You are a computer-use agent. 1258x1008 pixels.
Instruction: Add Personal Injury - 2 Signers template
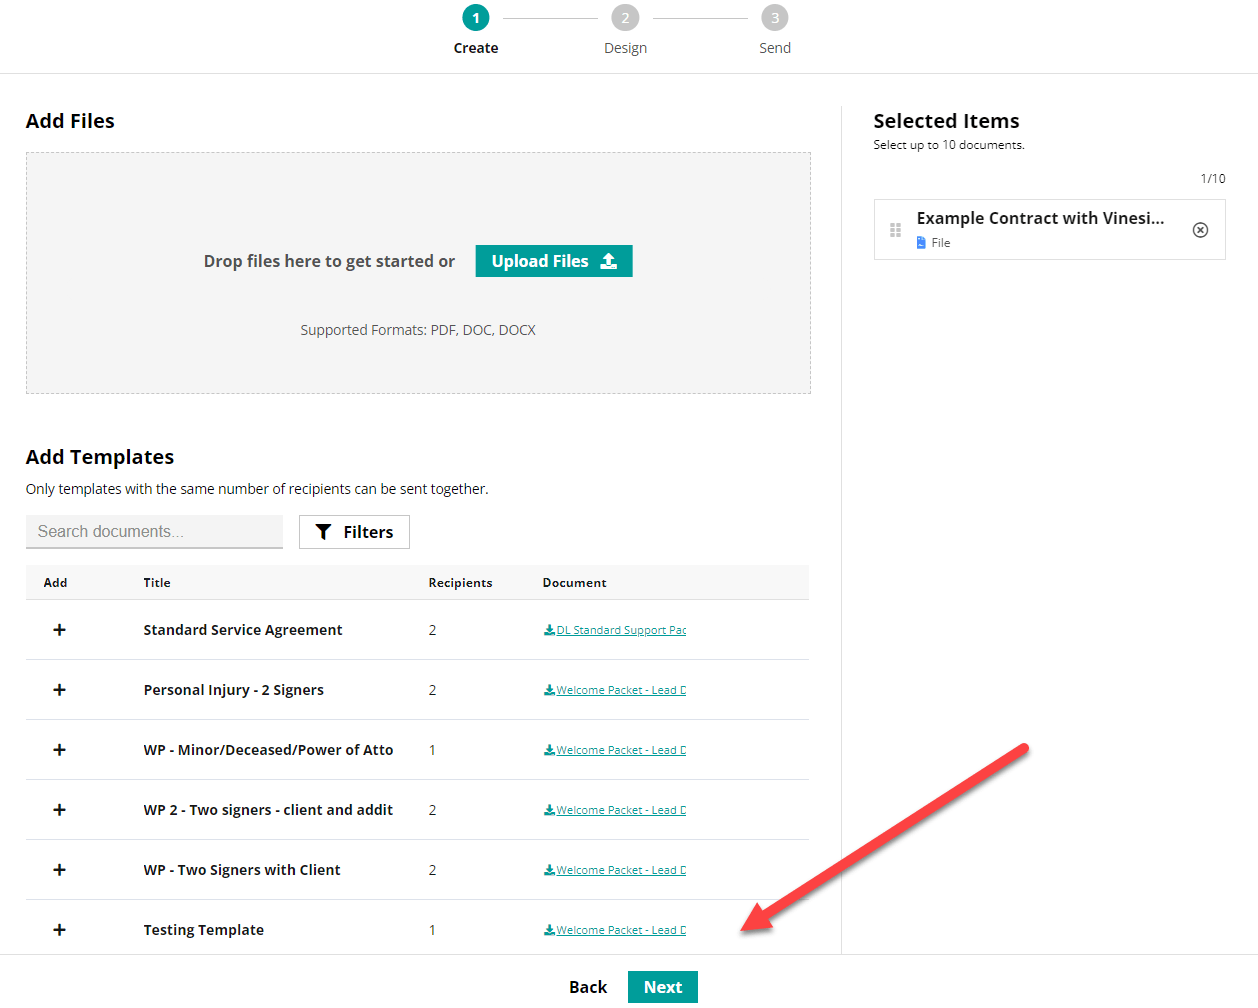pos(59,690)
